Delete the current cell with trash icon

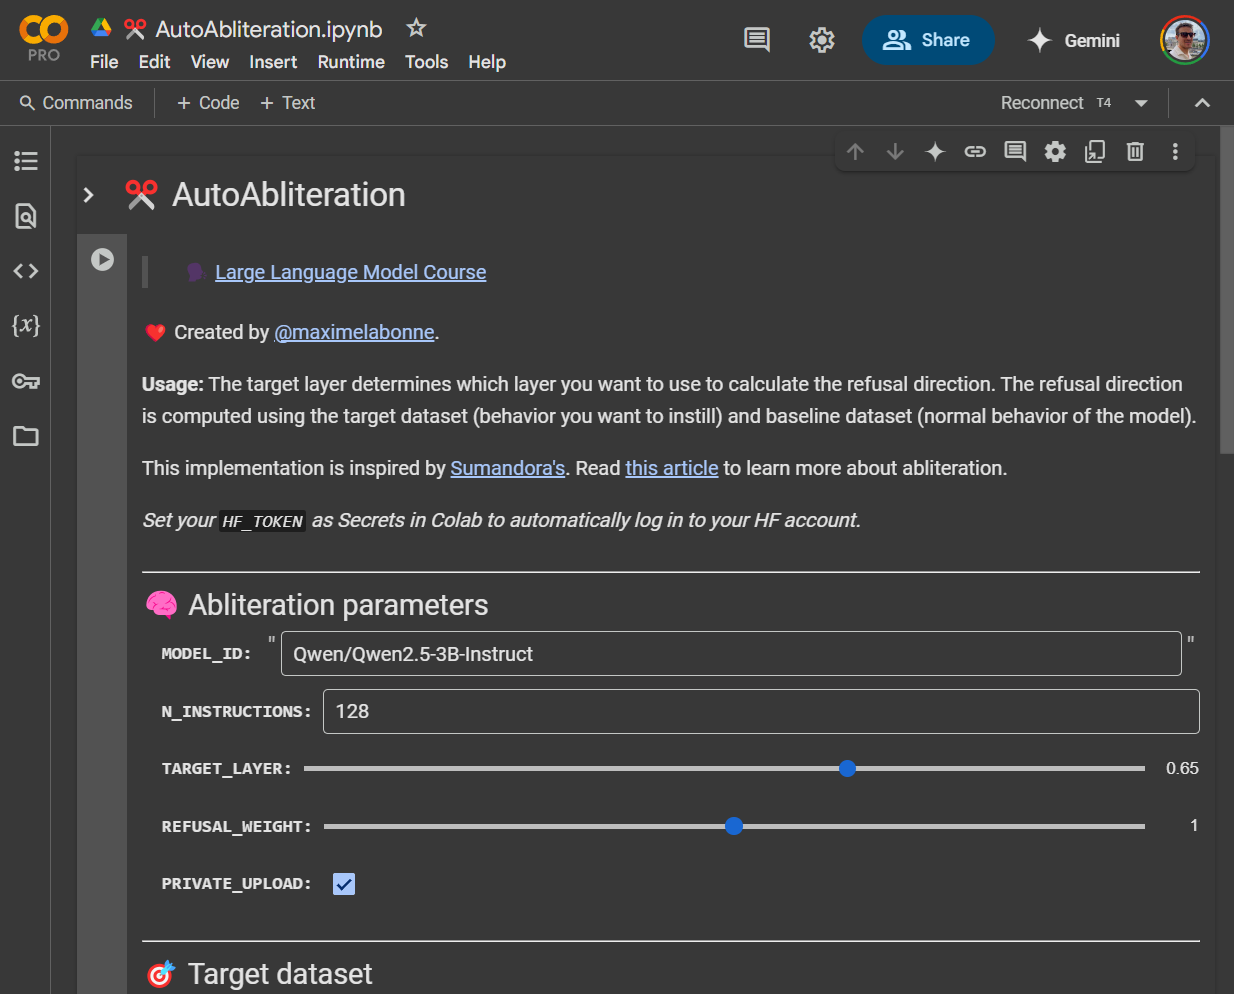[x=1135, y=151]
